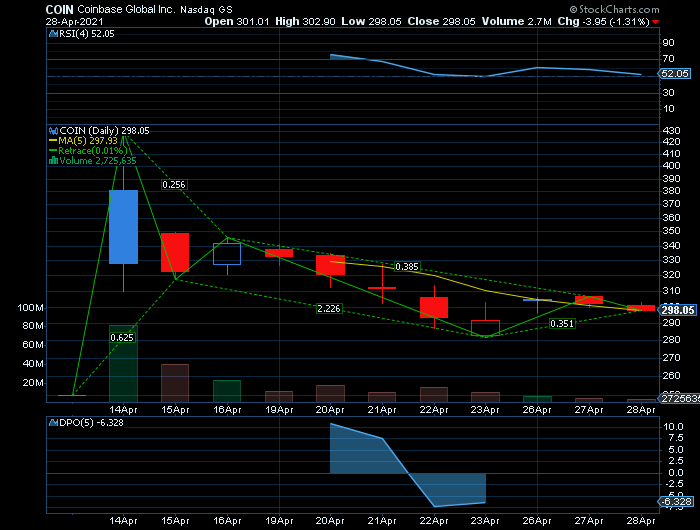The width and height of the screenshot is (700, 530).
Task: Click the green Retrace legend line
Action: pyautogui.click(x=53, y=151)
